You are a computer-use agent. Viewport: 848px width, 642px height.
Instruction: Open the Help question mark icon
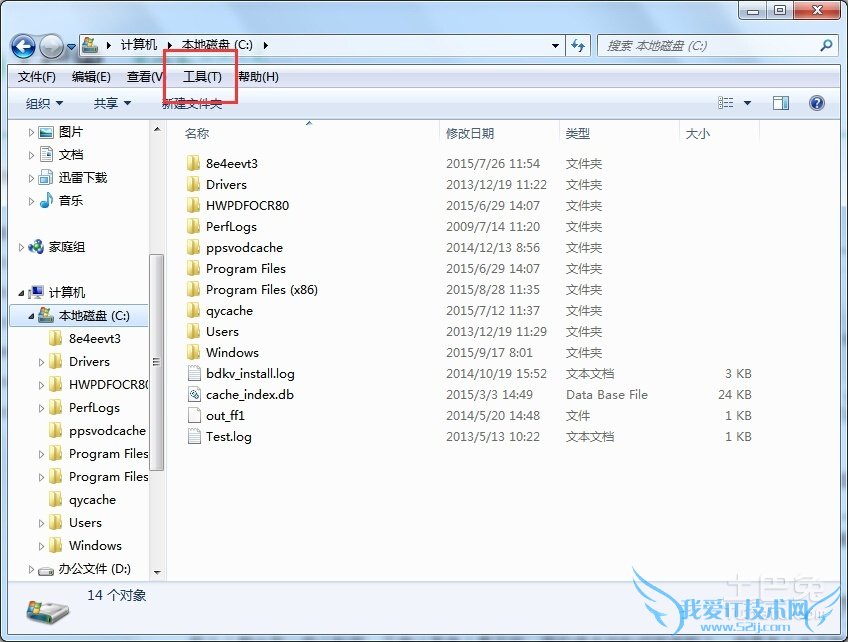(x=817, y=103)
